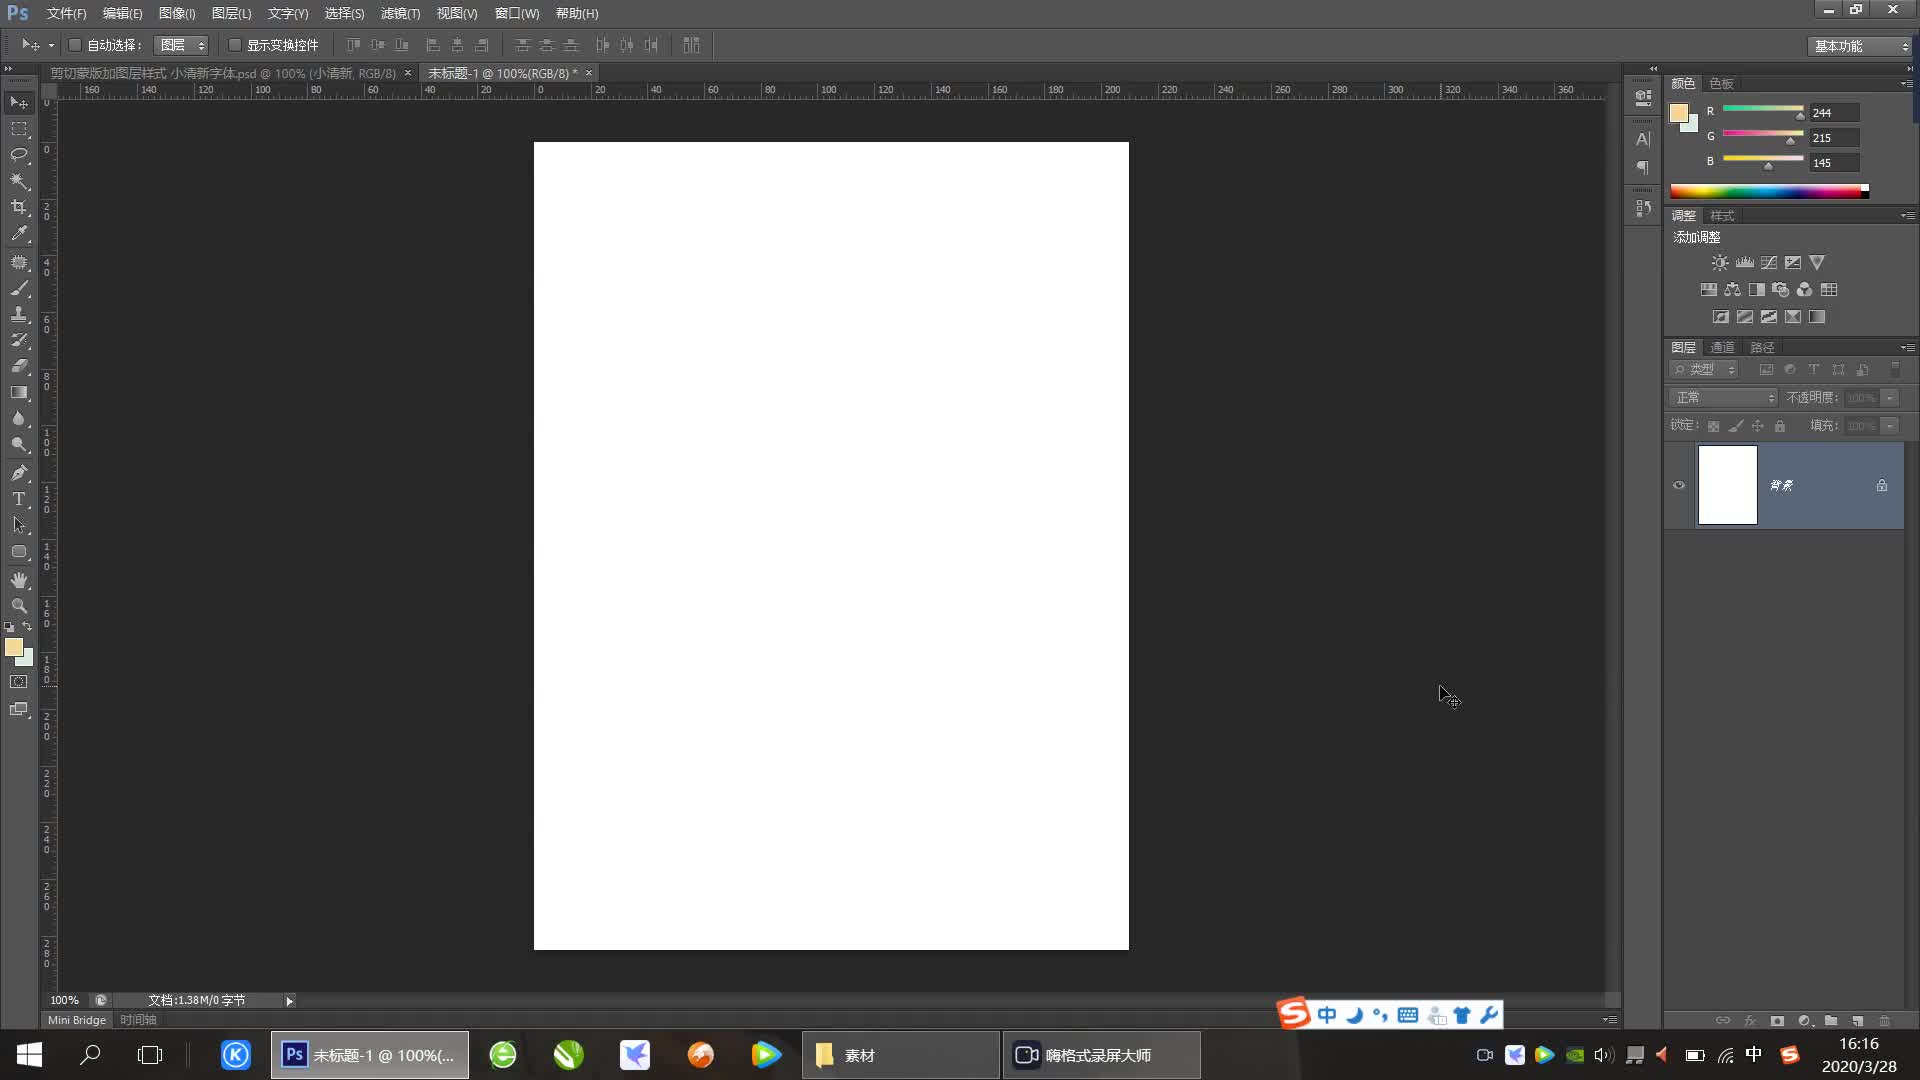Select the Crop tool
Screen dimensions: 1920x1080
19,207
